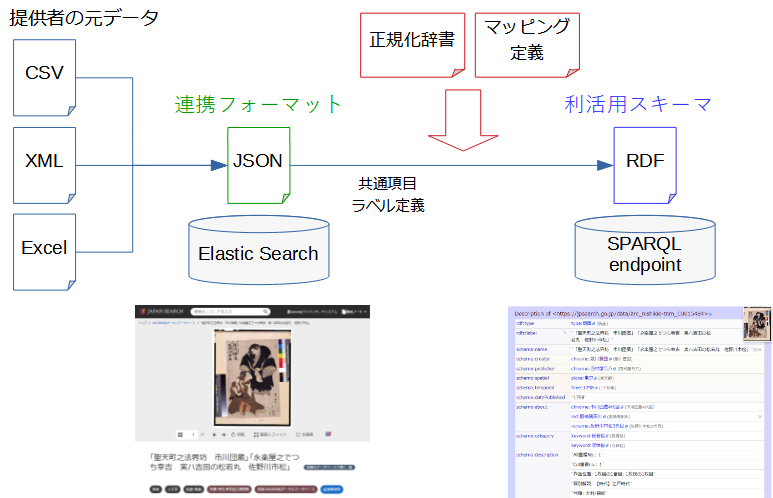The width and height of the screenshot is (773, 498).
Task: Click the magnifier icon in Japan Search box
Action: 265,312
